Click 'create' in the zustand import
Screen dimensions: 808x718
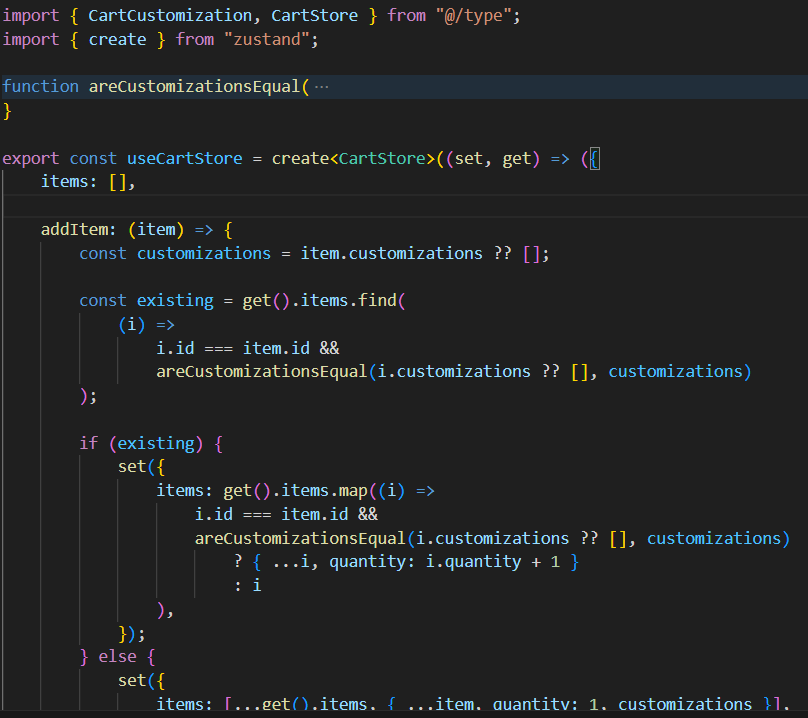click(117, 40)
